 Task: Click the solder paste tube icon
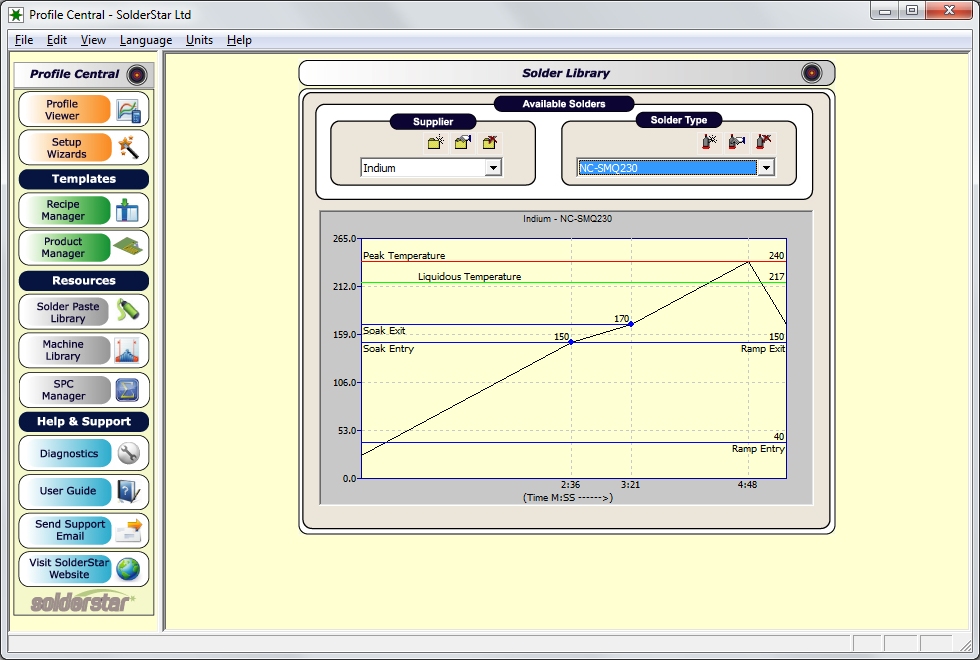coord(128,310)
